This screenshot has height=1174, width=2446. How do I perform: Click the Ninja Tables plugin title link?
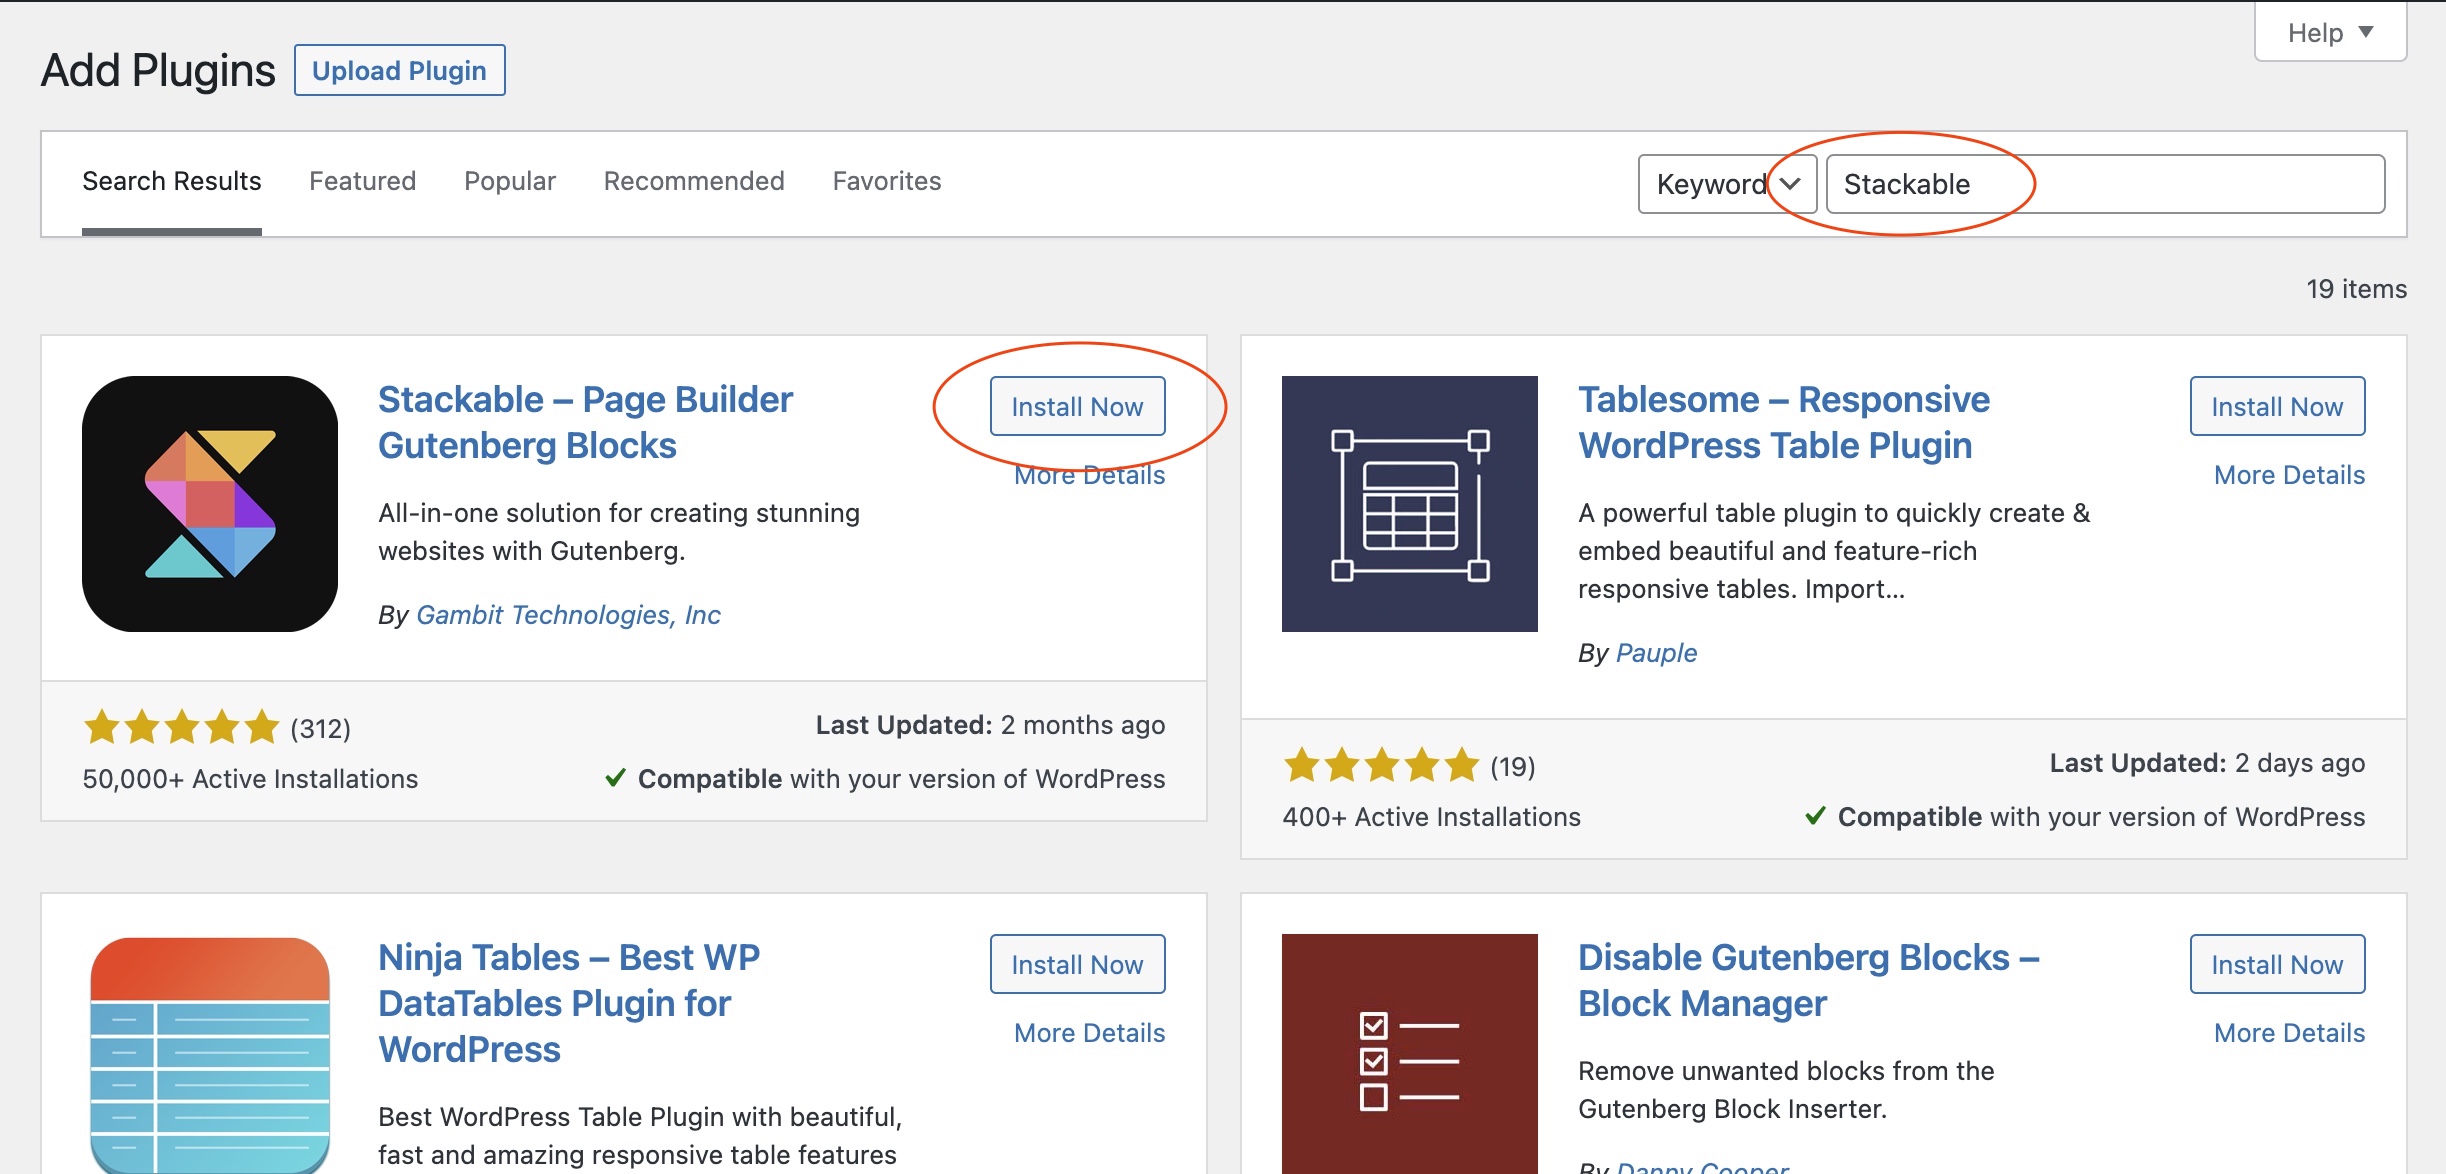tap(569, 1003)
